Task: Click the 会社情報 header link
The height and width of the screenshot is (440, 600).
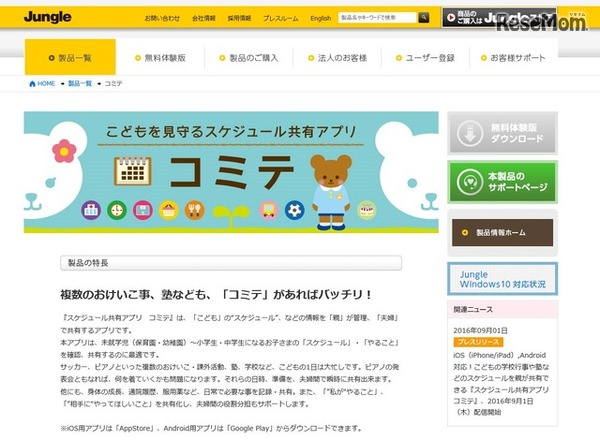Action: pos(204,18)
